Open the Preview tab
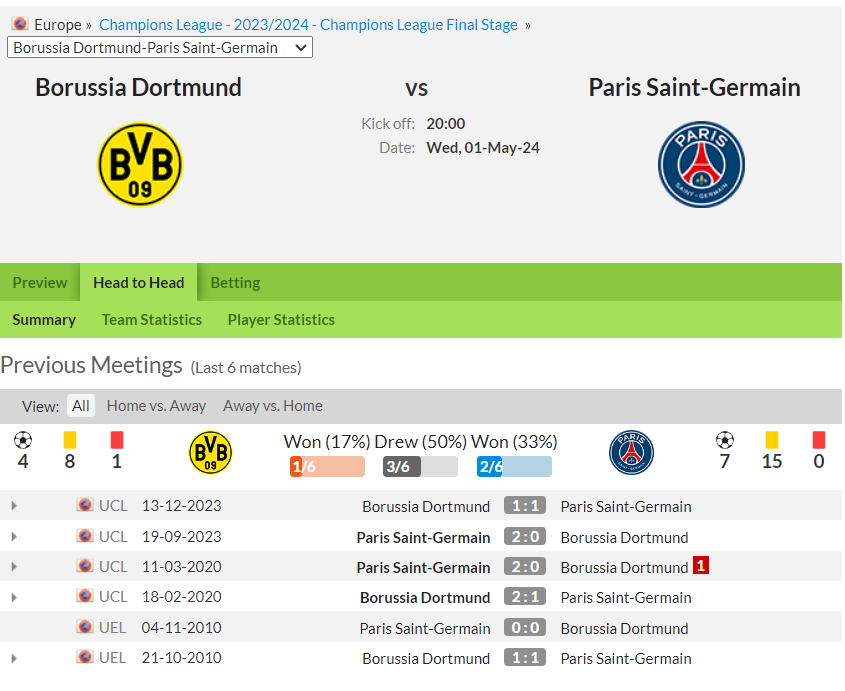The height and width of the screenshot is (691, 845). (x=40, y=282)
